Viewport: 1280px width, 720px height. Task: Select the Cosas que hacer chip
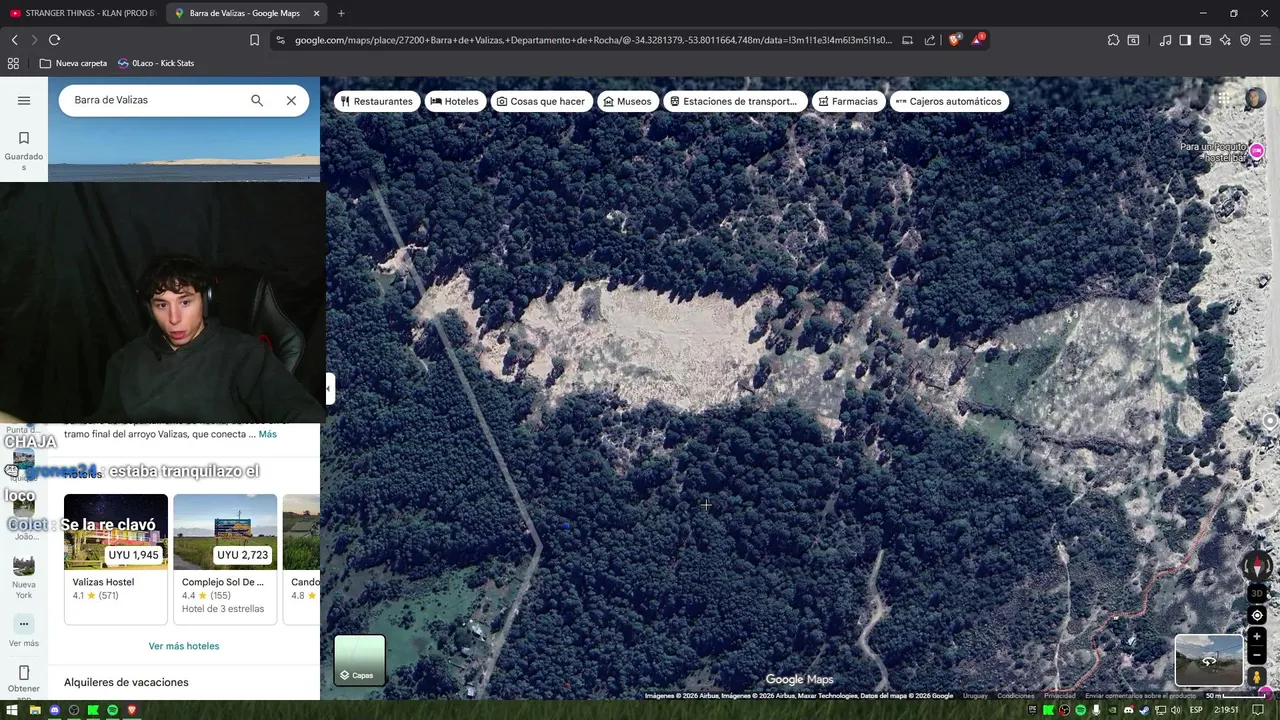[541, 101]
